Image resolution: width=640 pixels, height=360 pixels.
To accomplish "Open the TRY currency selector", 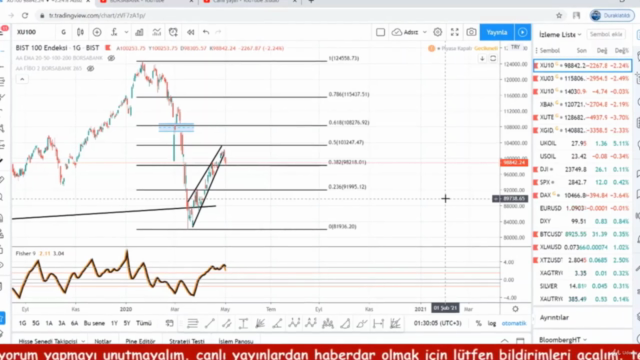I will click(515, 48).
